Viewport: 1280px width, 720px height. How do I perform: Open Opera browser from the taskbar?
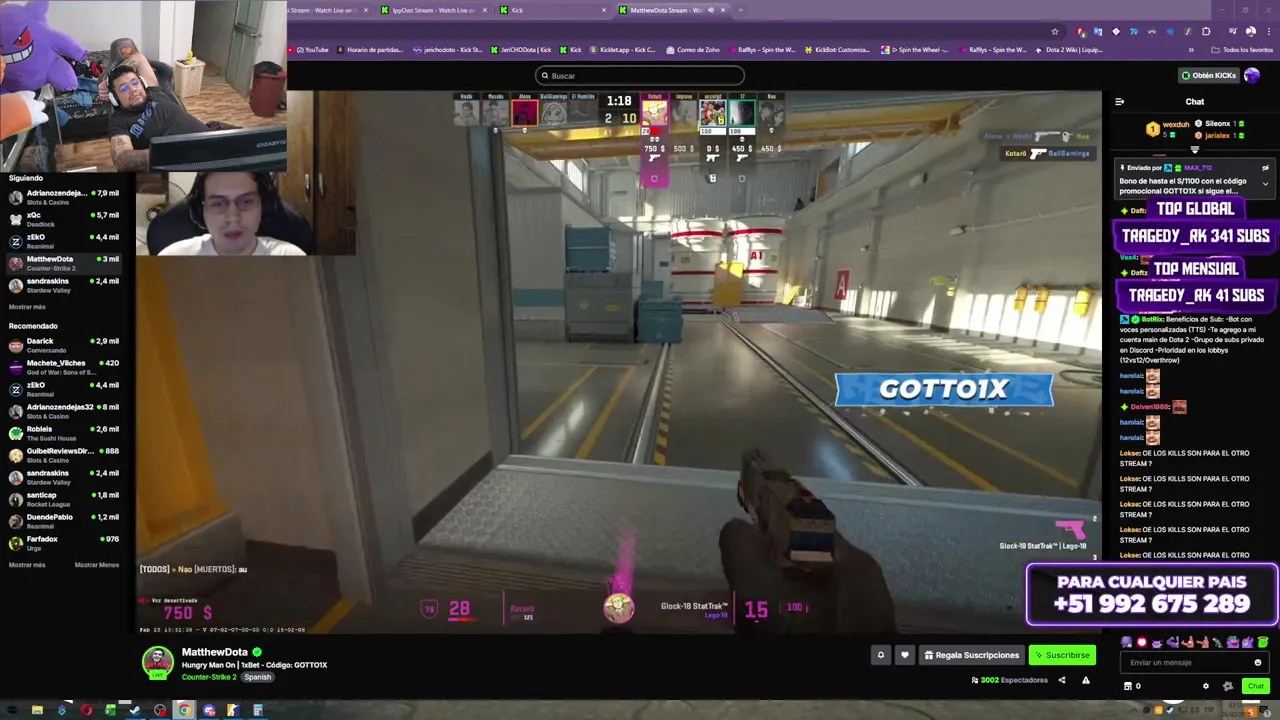(x=86, y=710)
